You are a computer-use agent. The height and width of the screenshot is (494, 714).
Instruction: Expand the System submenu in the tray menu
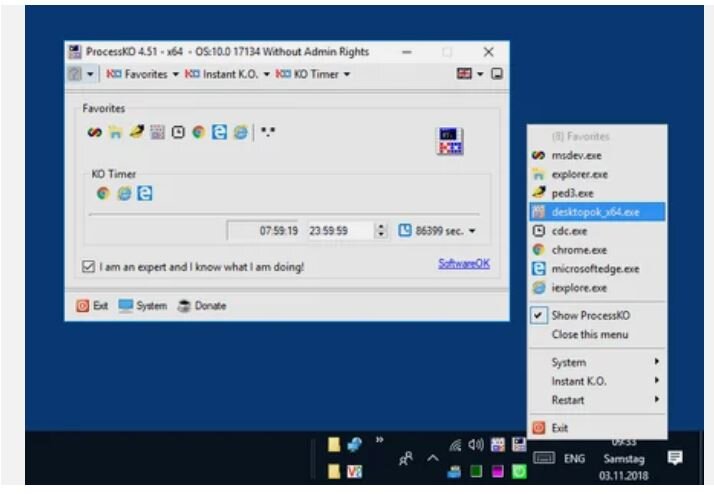pos(597,362)
